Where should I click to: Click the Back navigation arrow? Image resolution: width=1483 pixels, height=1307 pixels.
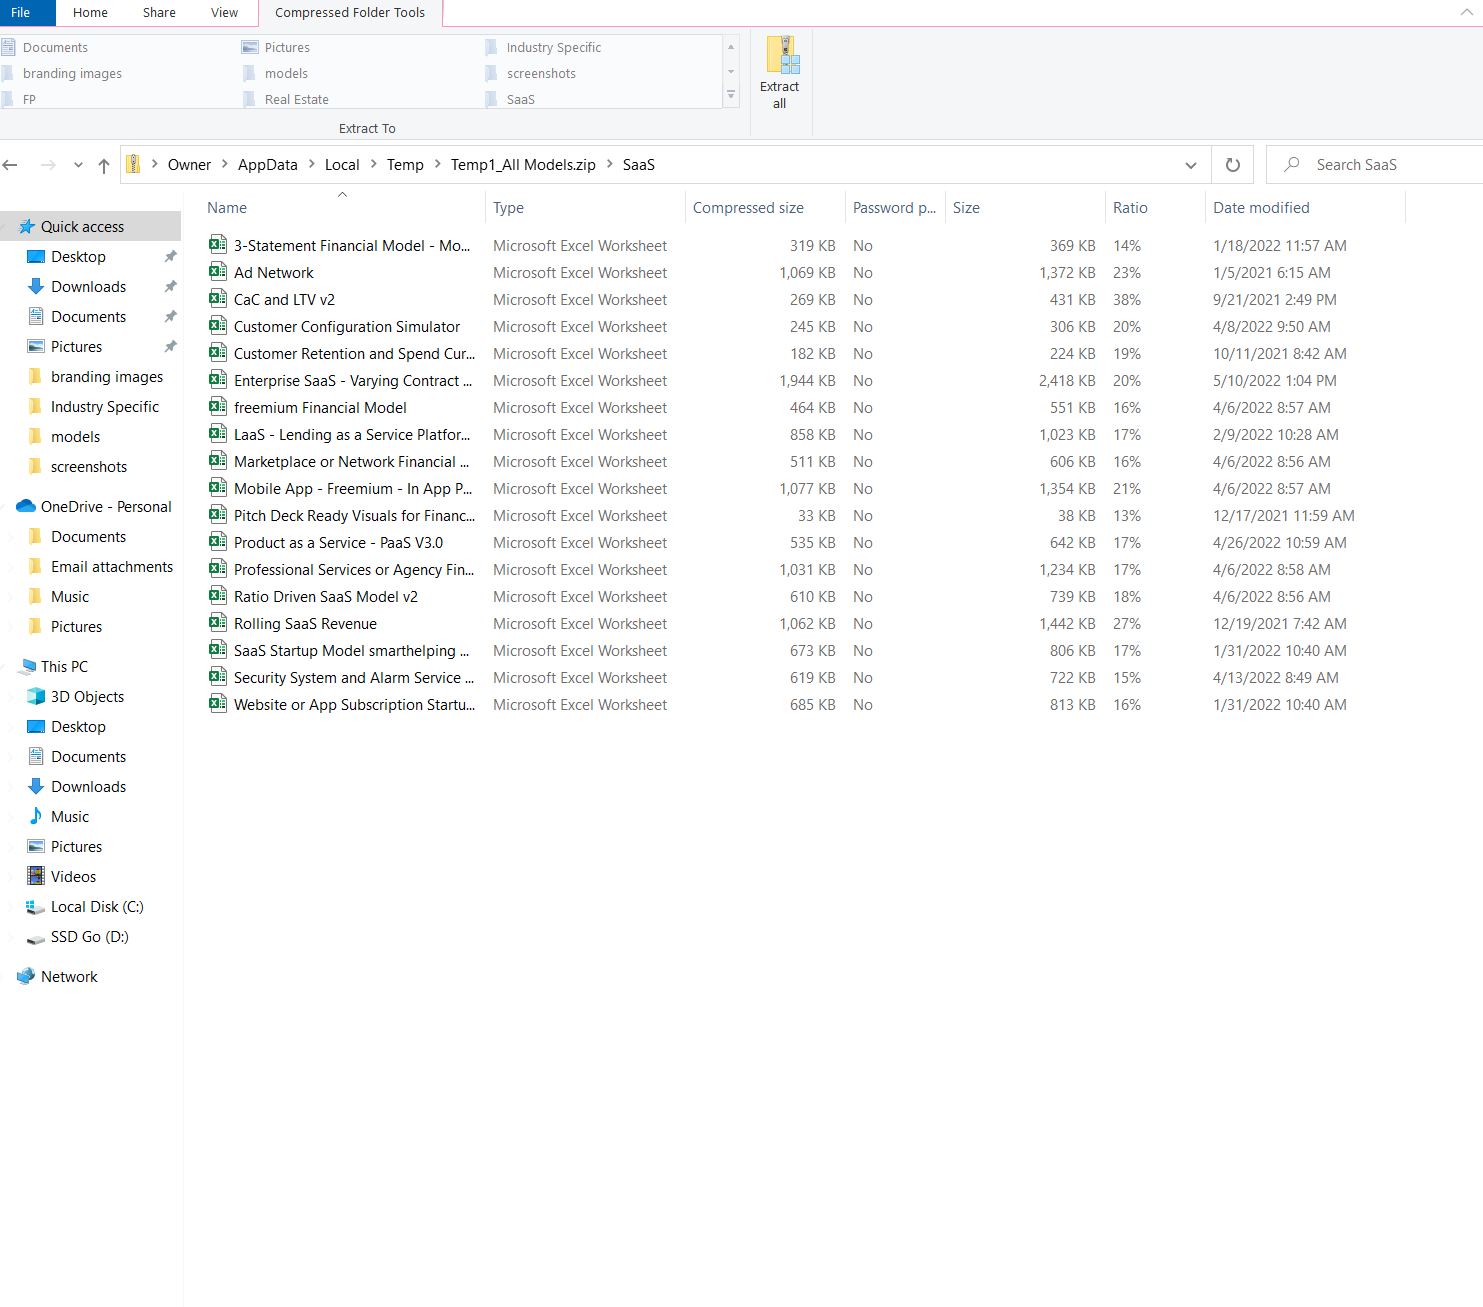[x=11, y=165]
